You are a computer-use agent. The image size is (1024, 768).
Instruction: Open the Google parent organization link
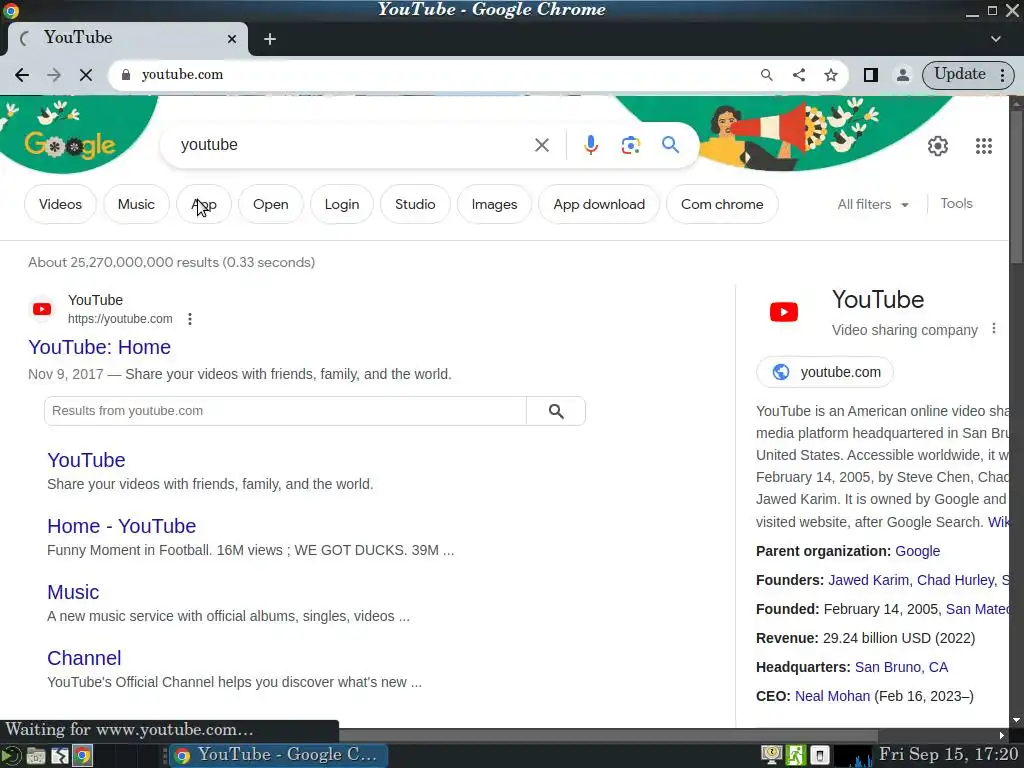(917, 551)
